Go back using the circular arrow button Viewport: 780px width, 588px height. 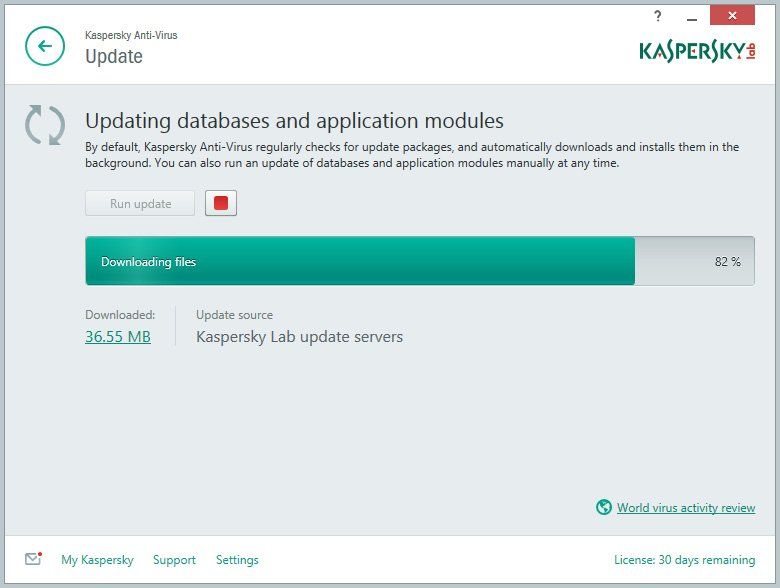[45, 46]
